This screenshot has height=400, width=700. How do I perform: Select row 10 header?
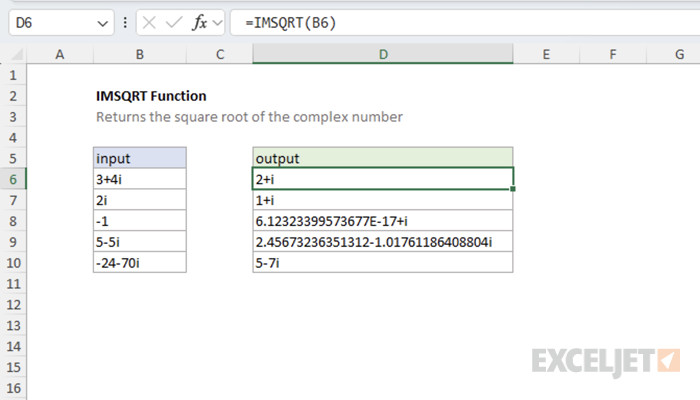(x=13, y=262)
